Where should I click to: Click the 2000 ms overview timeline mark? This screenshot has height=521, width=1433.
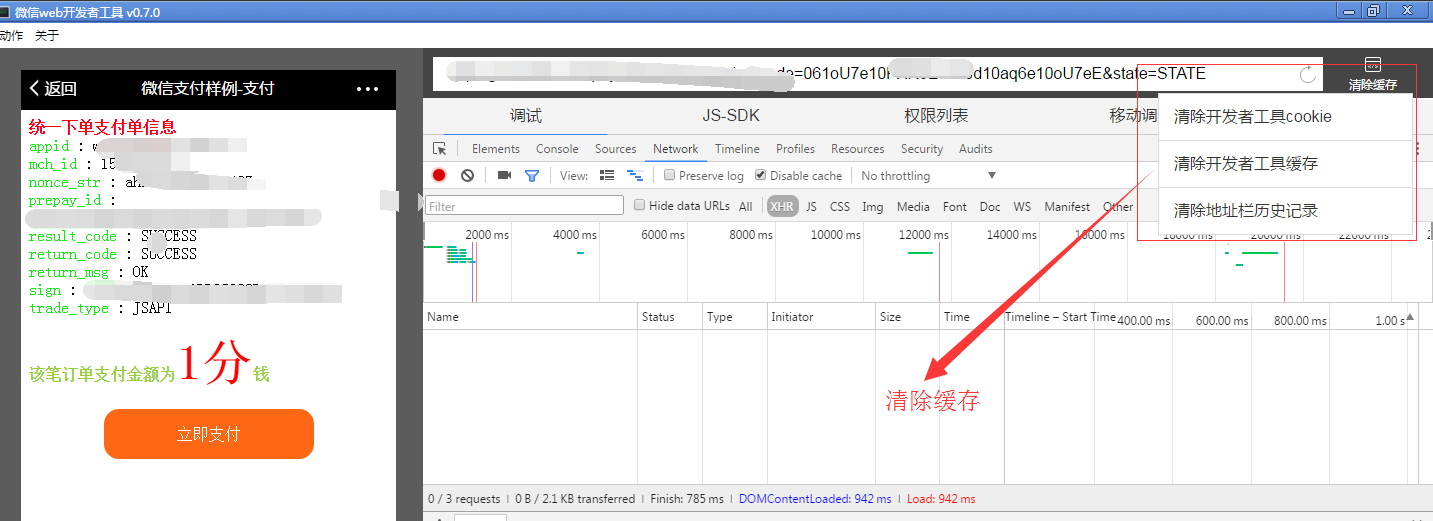[x=487, y=234]
